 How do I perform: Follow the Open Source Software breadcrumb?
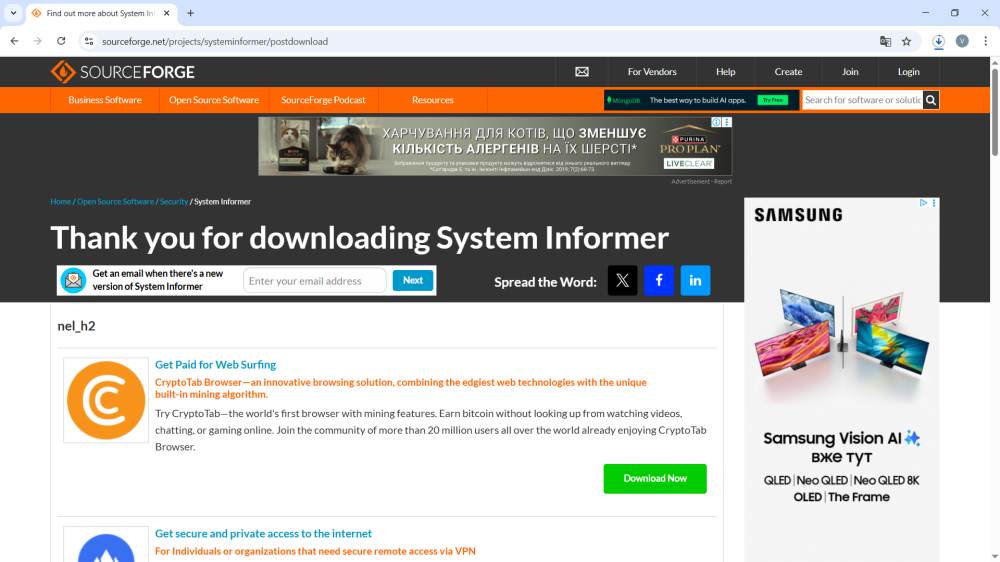point(115,202)
